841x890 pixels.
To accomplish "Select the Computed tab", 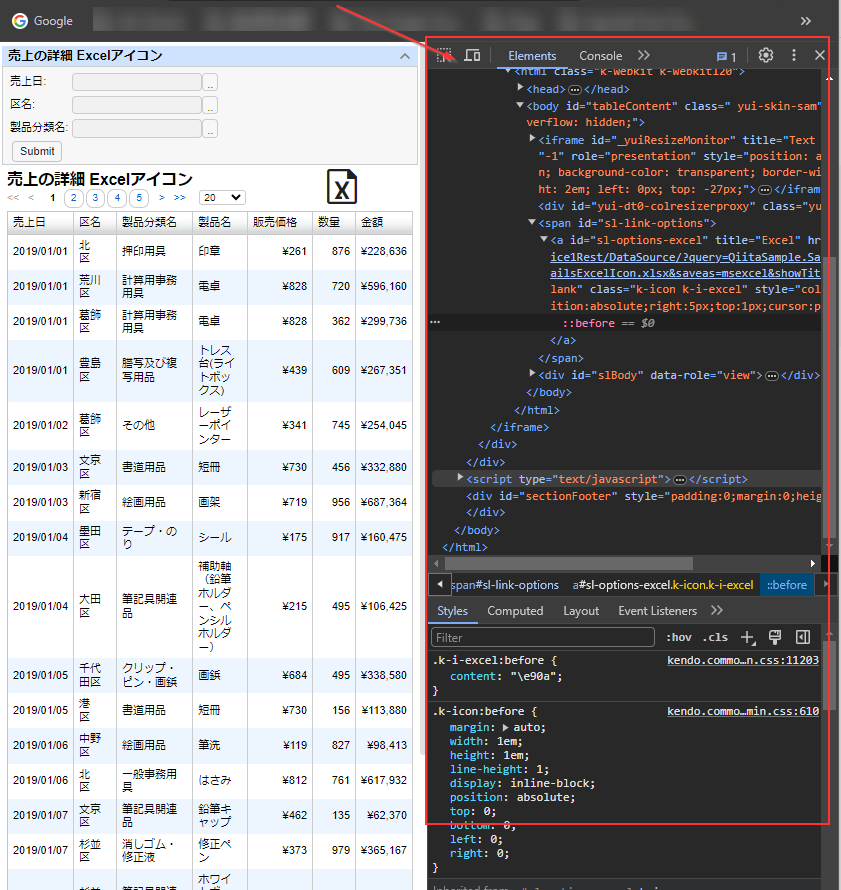I will click(515, 611).
